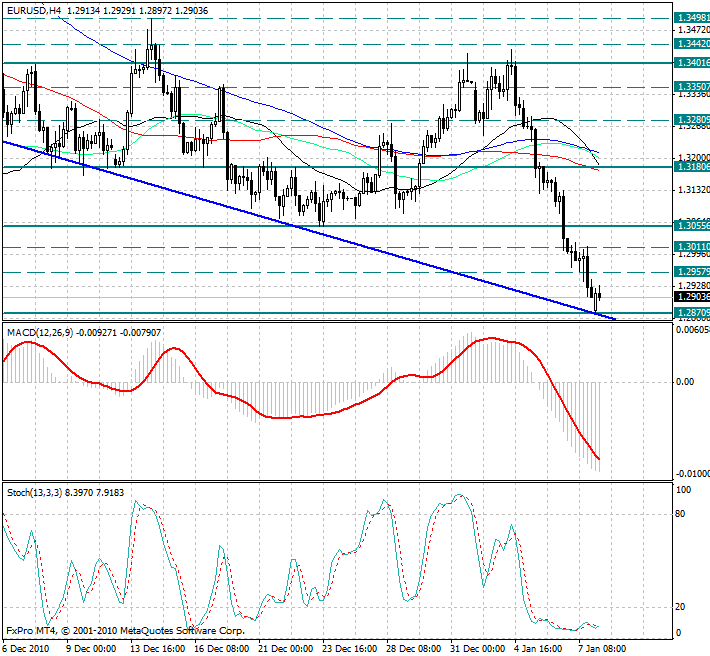The image size is (710, 656).
Task: Click the 7 Jan 08:00 time label
Action: coord(604,648)
